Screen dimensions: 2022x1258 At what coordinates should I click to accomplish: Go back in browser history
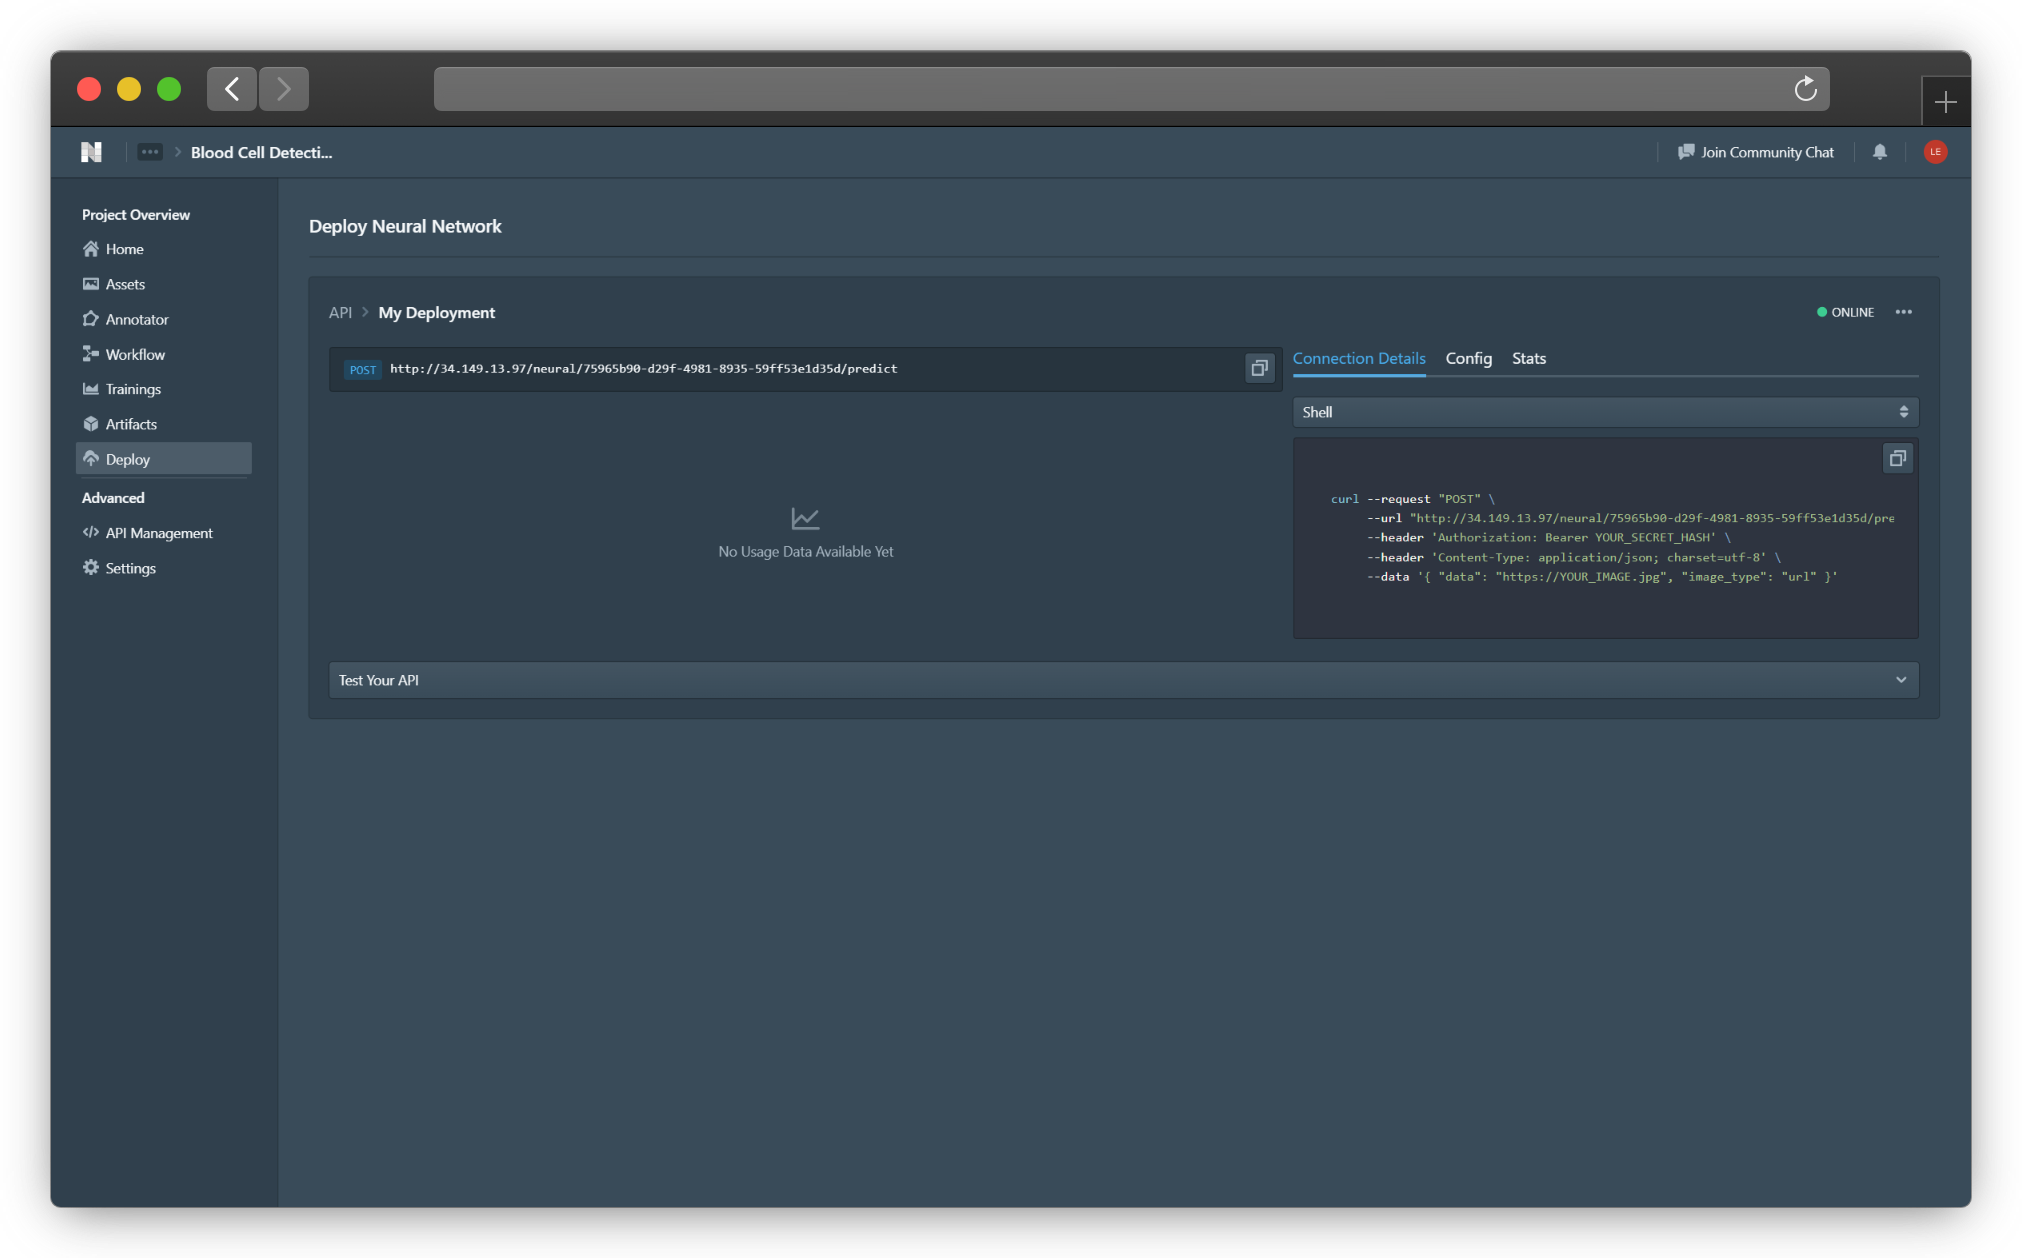(x=232, y=89)
